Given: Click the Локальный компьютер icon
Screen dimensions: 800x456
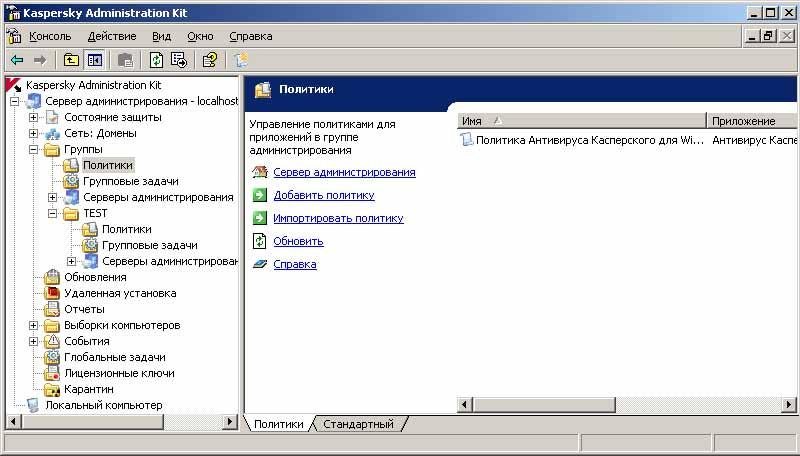Looking at the screenshot, I should pos(33,405).
